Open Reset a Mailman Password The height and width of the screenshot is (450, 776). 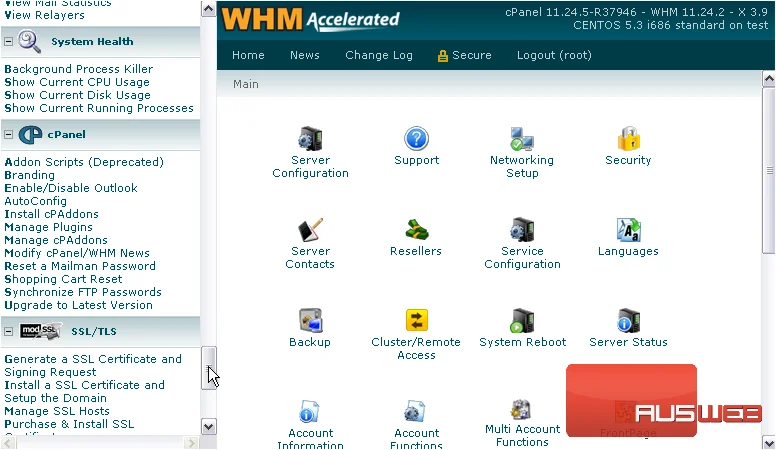[80, 266]
